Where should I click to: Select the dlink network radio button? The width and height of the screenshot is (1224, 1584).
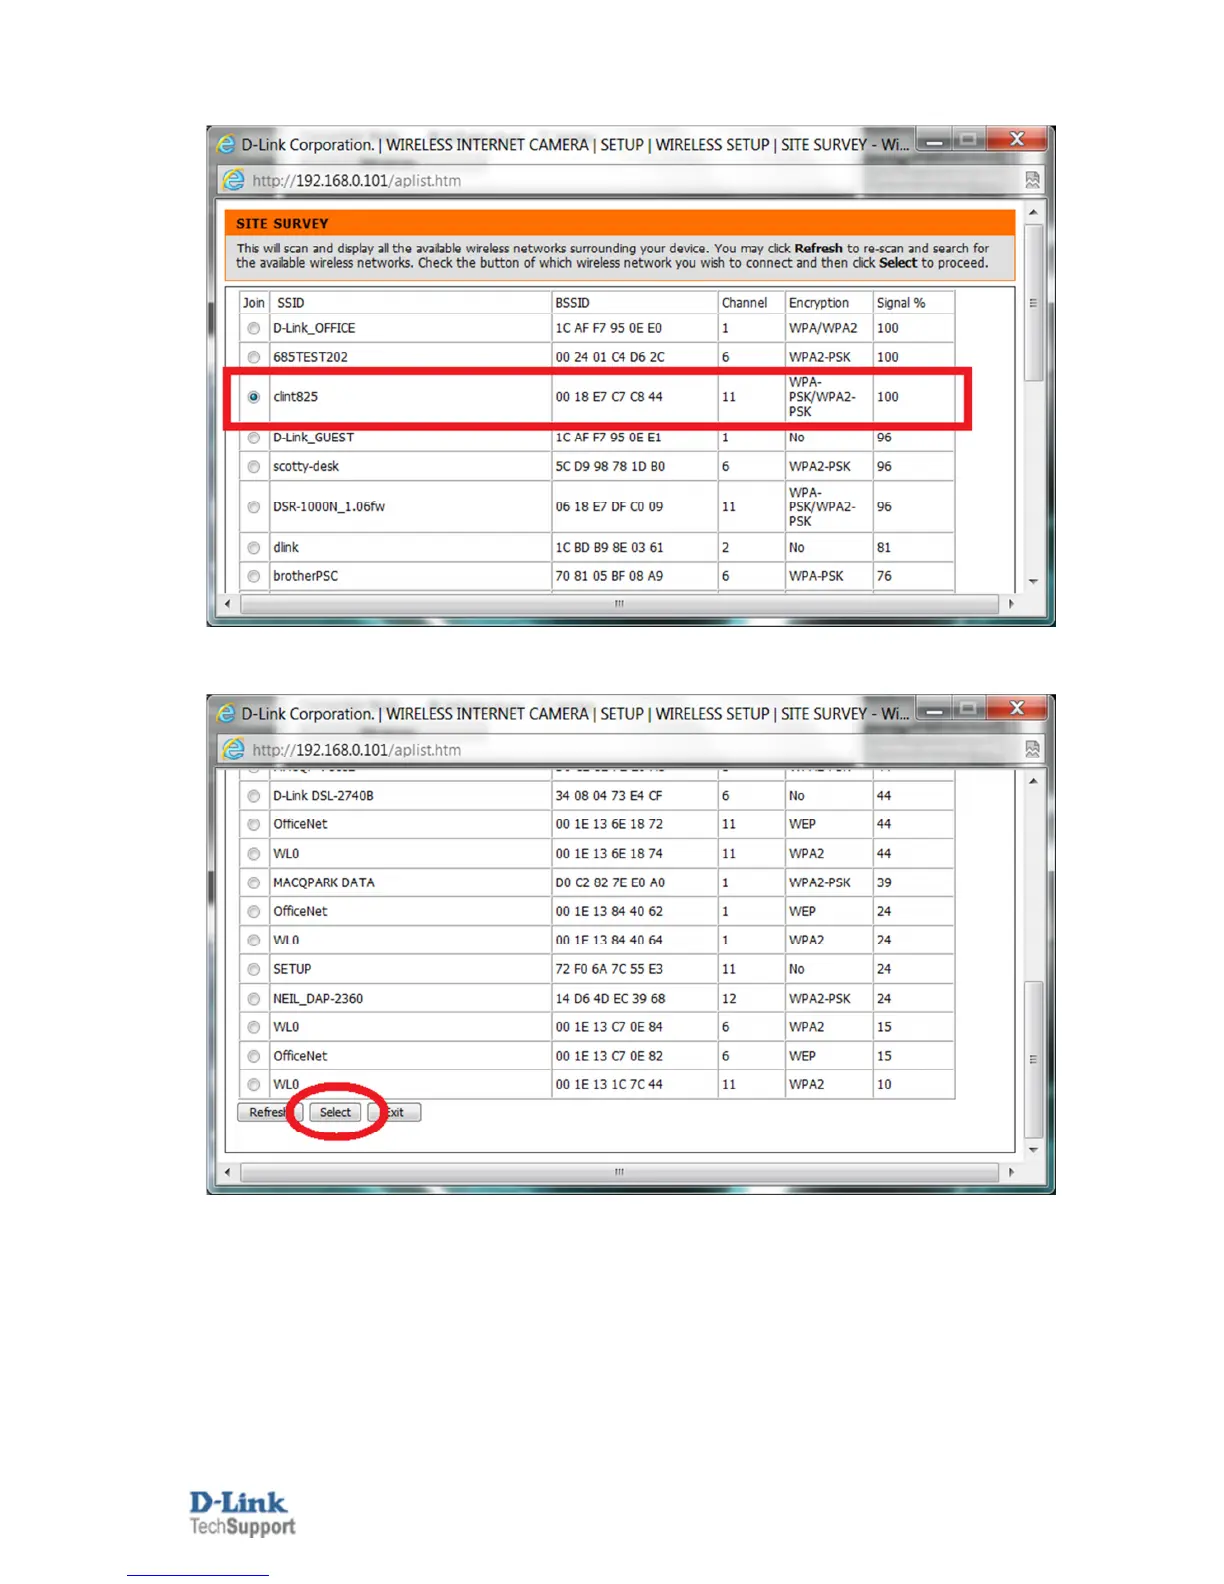(x=254, y=548)
